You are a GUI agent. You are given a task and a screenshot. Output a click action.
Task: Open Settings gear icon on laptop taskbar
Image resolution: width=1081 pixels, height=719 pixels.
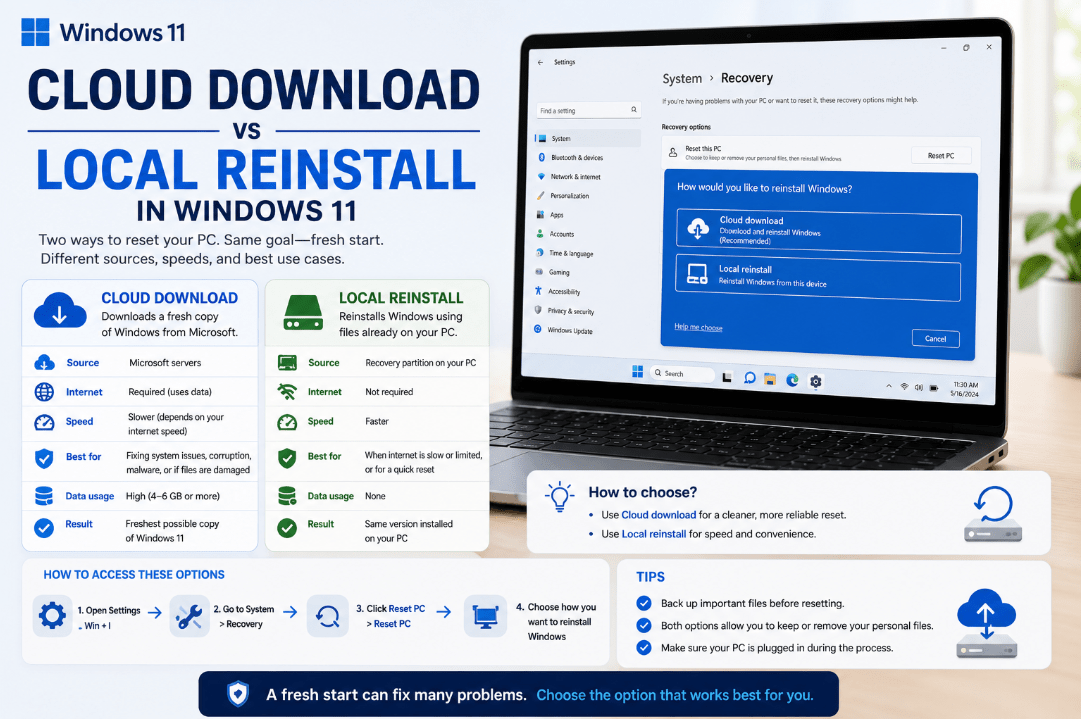816,381
